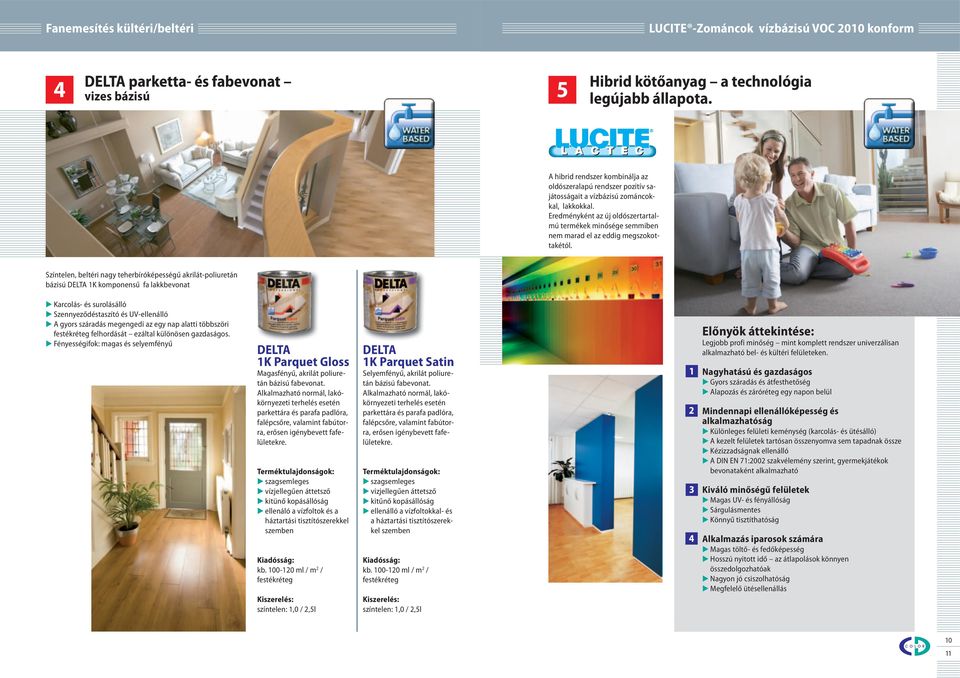Click the blue number 3 box beside Kiváló
Image resolution: width=960 pixels, height=678 pixels.
(x=691, y=489)
